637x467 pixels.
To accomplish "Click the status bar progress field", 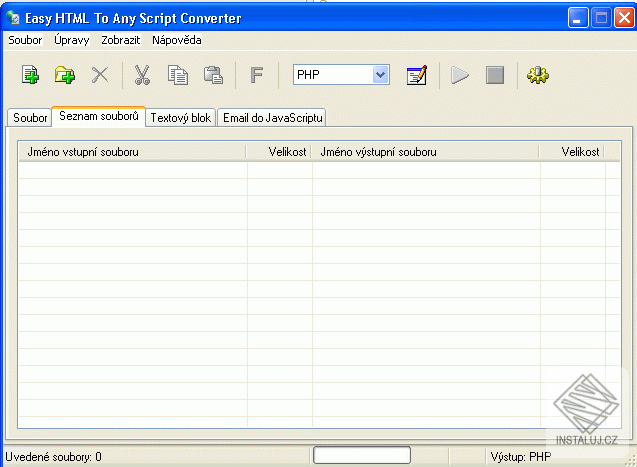I will coord(362,455).
